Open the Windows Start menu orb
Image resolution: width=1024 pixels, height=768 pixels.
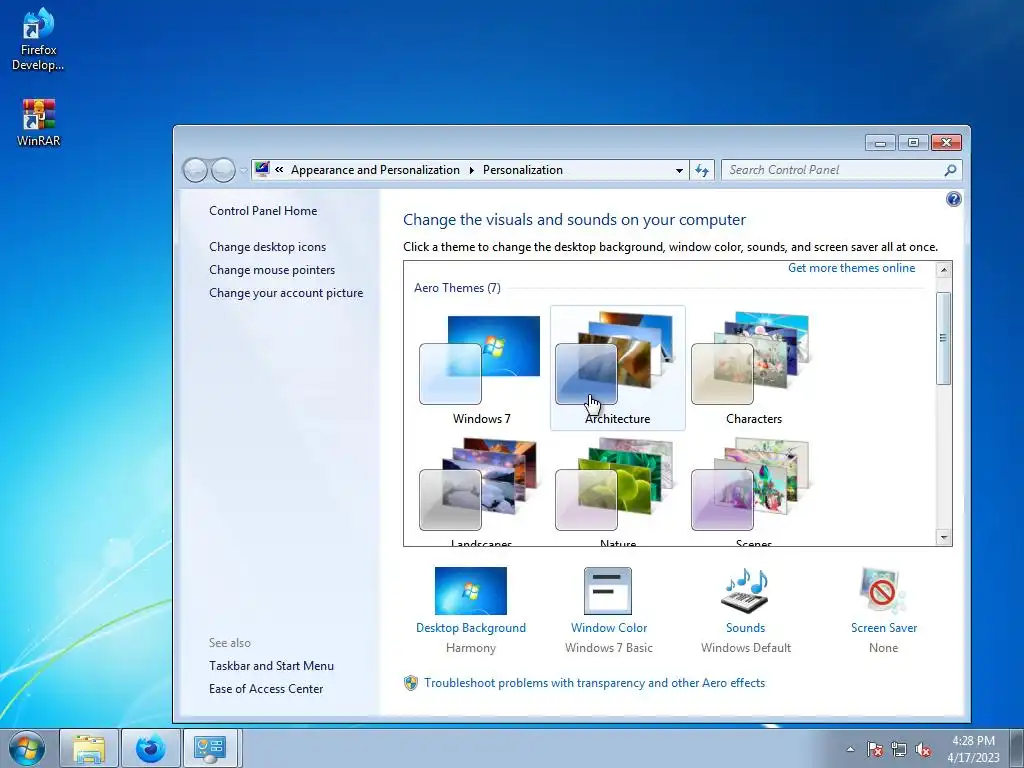pos(27,748)
